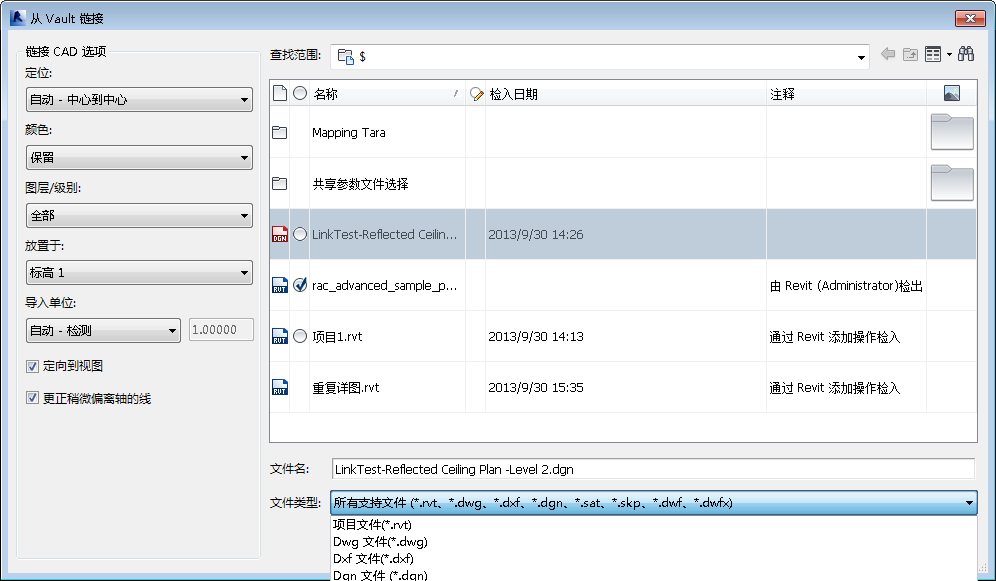Click the Mapping Tara folder thumbnail
Image resolution: width=996 pixels, height=581 pixels.
tap(952, 131)
